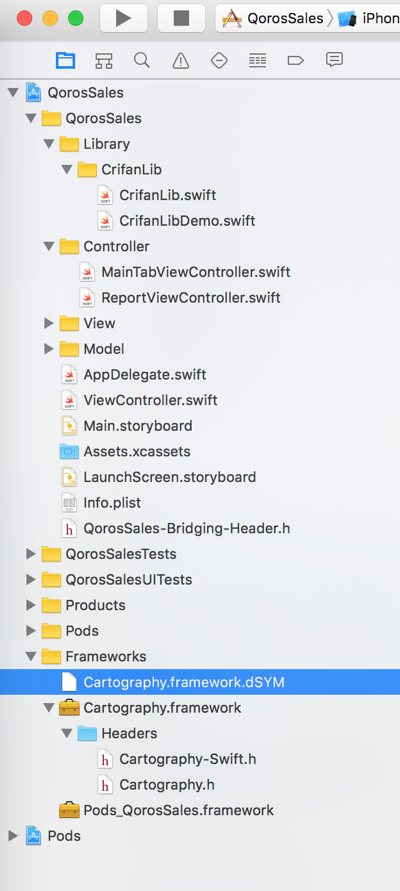400x891 pixels.
Task: Select the Frameworks group label
Action: coord(106,656)
